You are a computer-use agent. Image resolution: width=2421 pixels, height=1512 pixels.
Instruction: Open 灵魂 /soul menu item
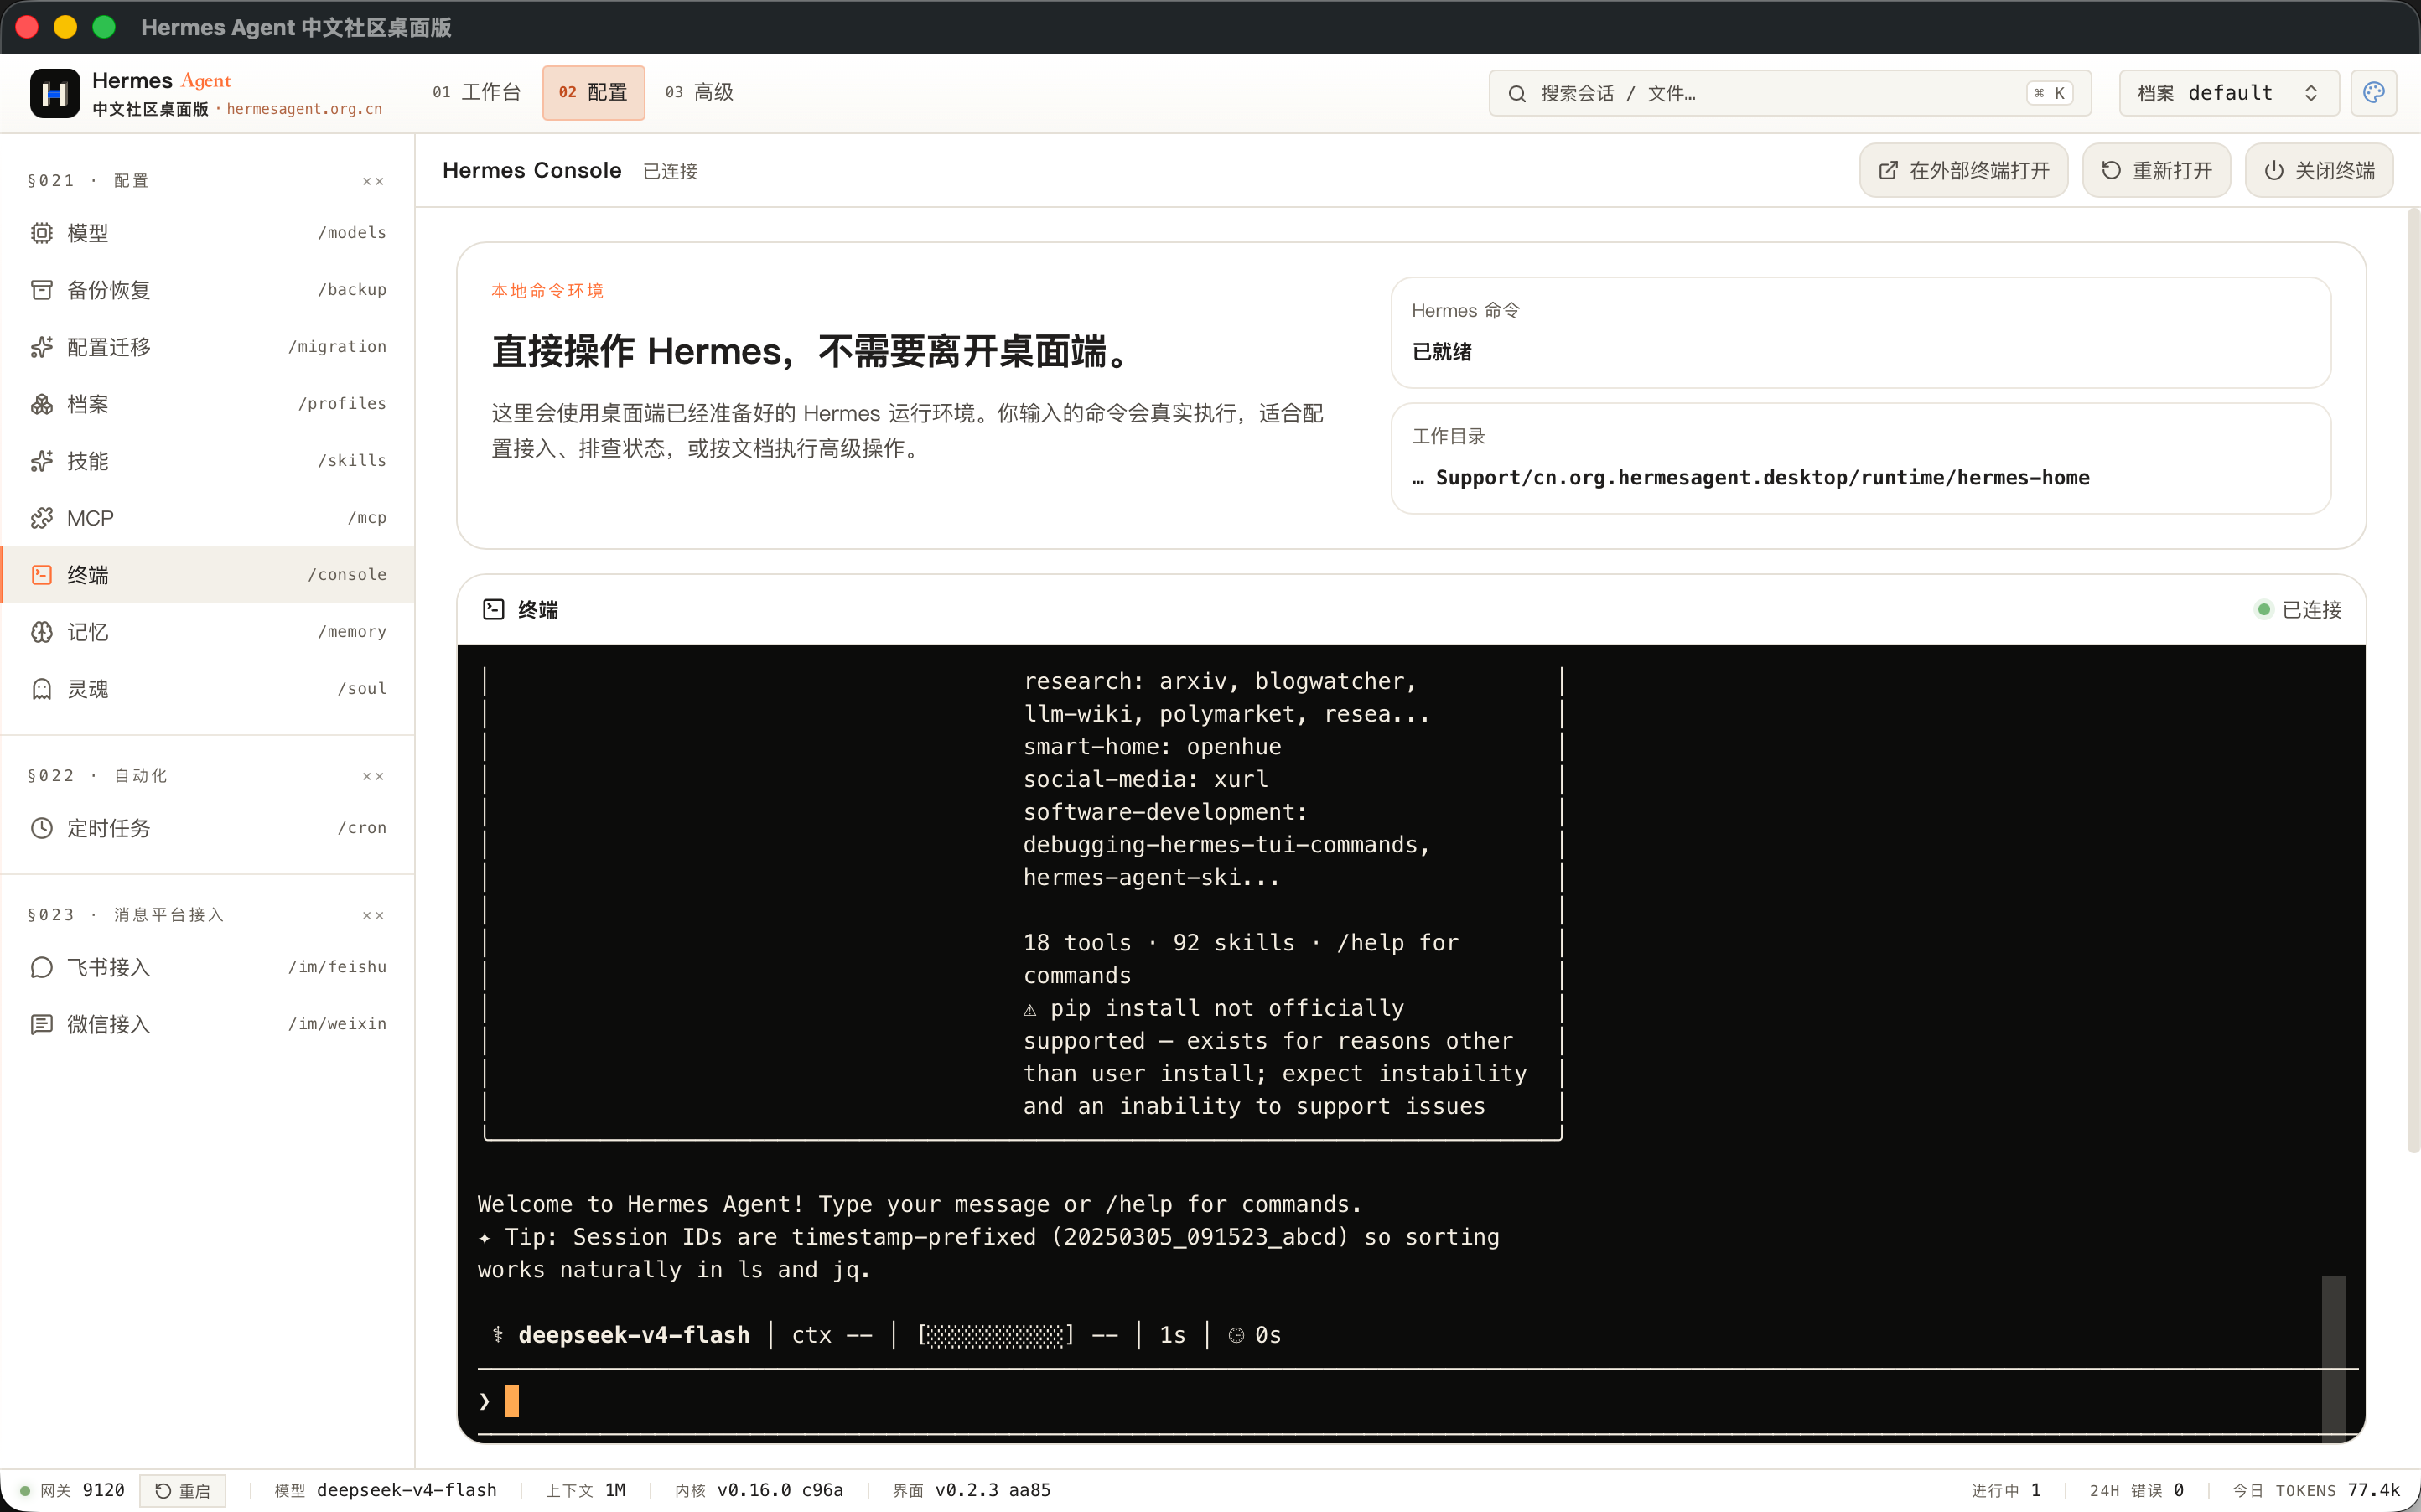(208, 689)
